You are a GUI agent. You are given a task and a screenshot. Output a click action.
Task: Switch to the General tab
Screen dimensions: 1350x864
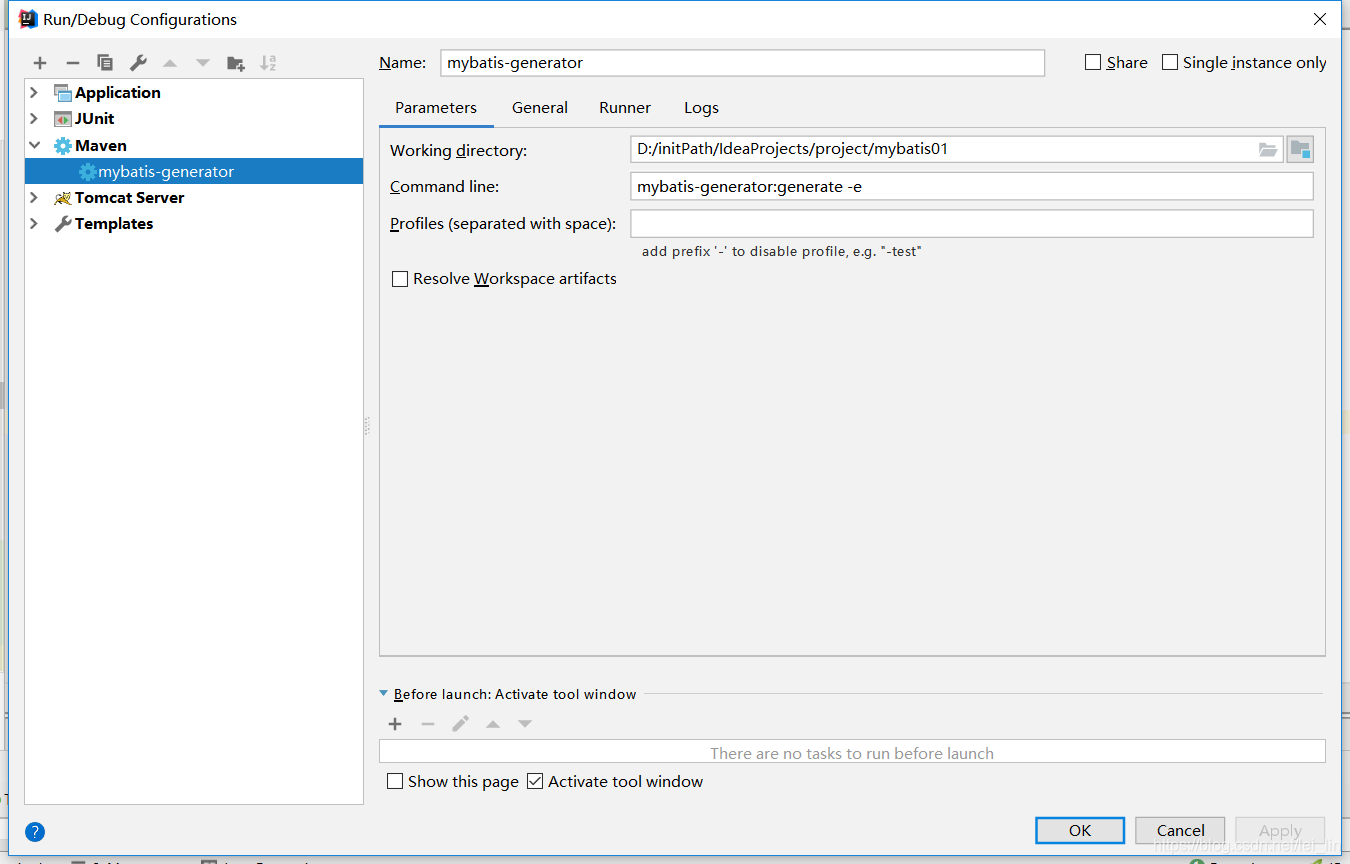540,108
